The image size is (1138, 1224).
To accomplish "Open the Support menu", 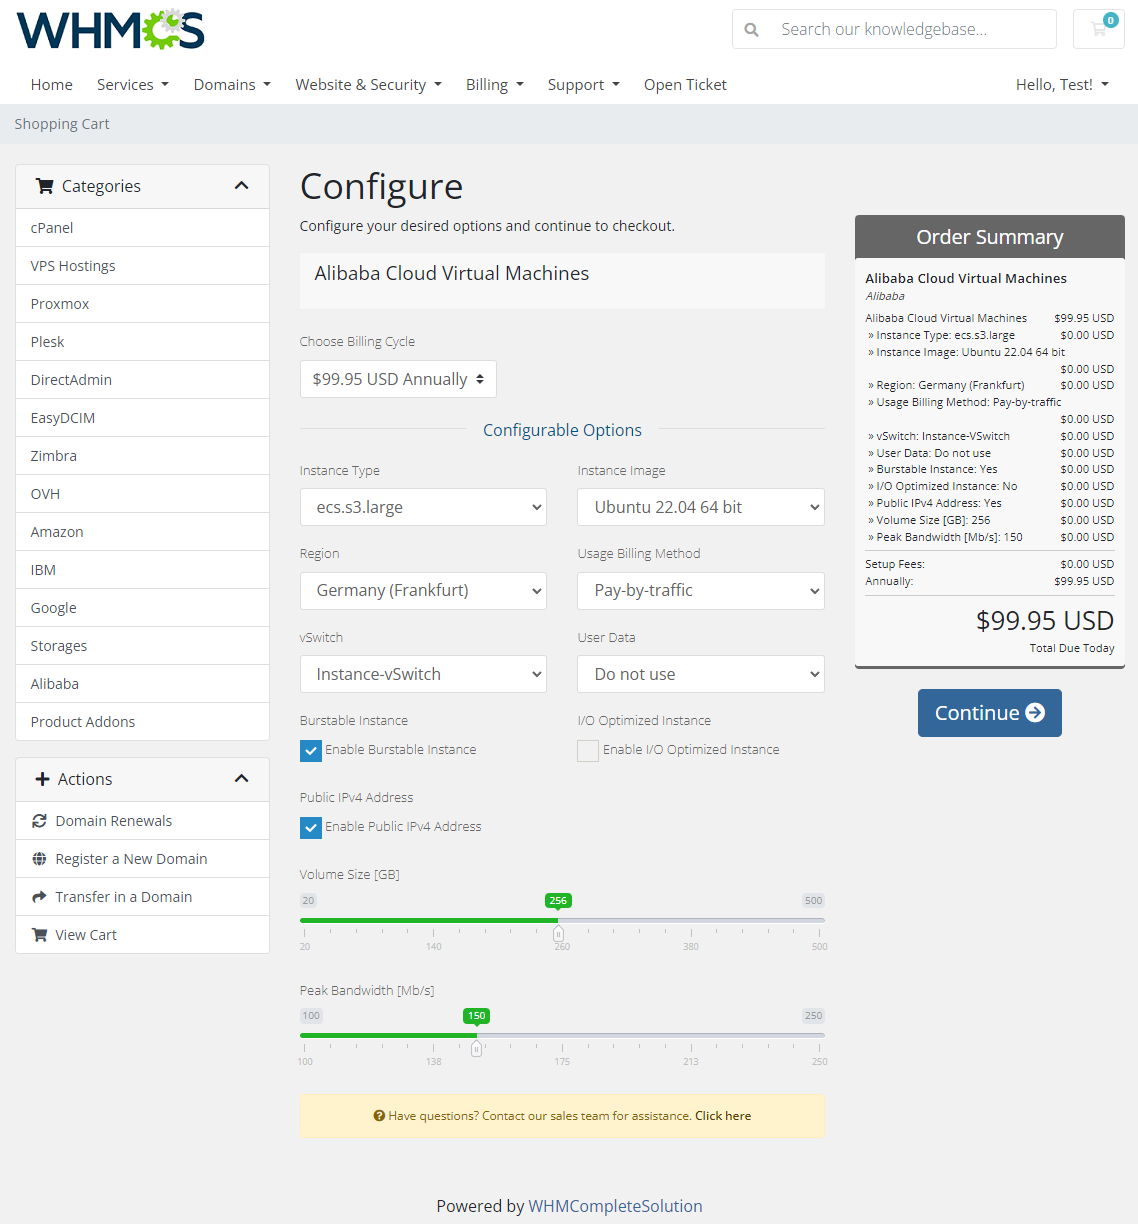I will tap(584, 85).
